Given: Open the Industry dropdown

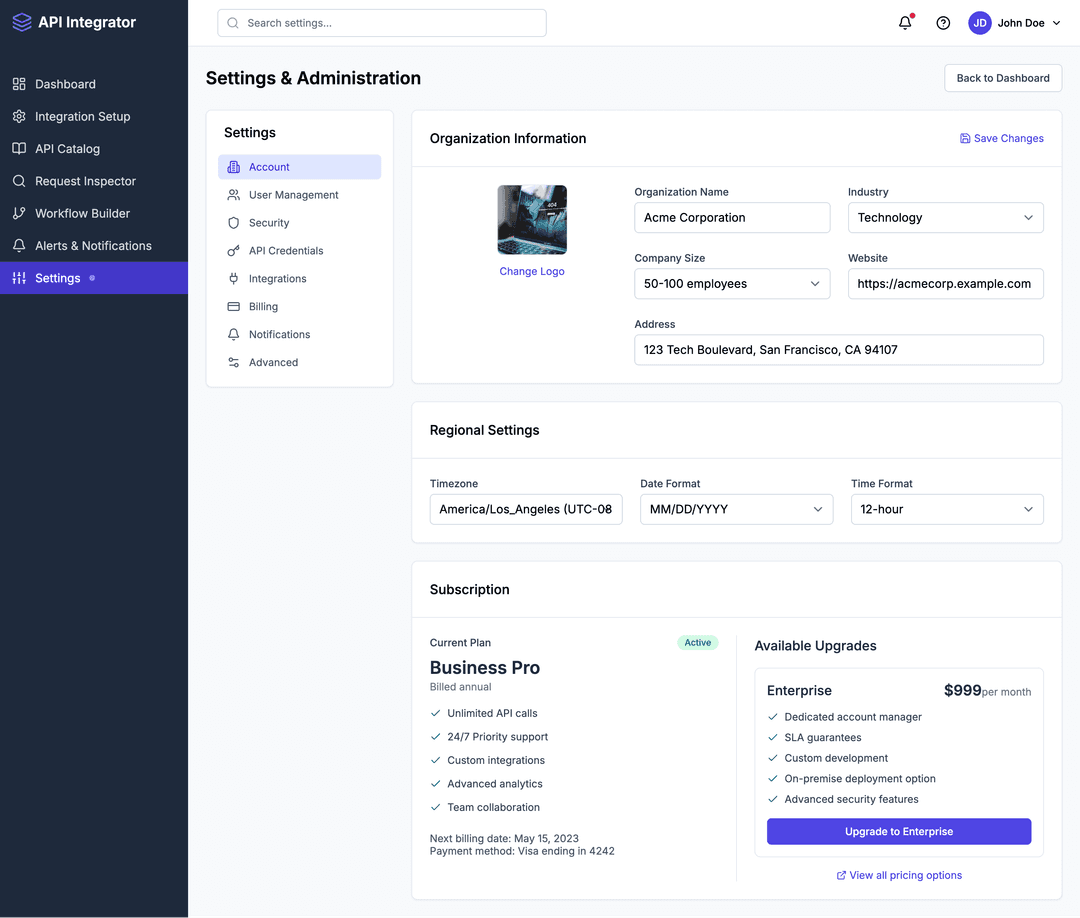Looking at the screenshot, I should [x=945, y=217].
